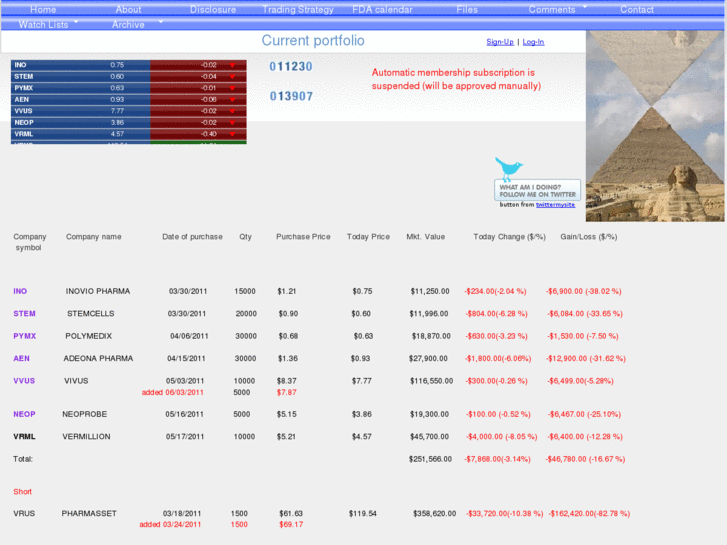
Task: Click the VRML row in ticker widget
Action: (128, 134)
